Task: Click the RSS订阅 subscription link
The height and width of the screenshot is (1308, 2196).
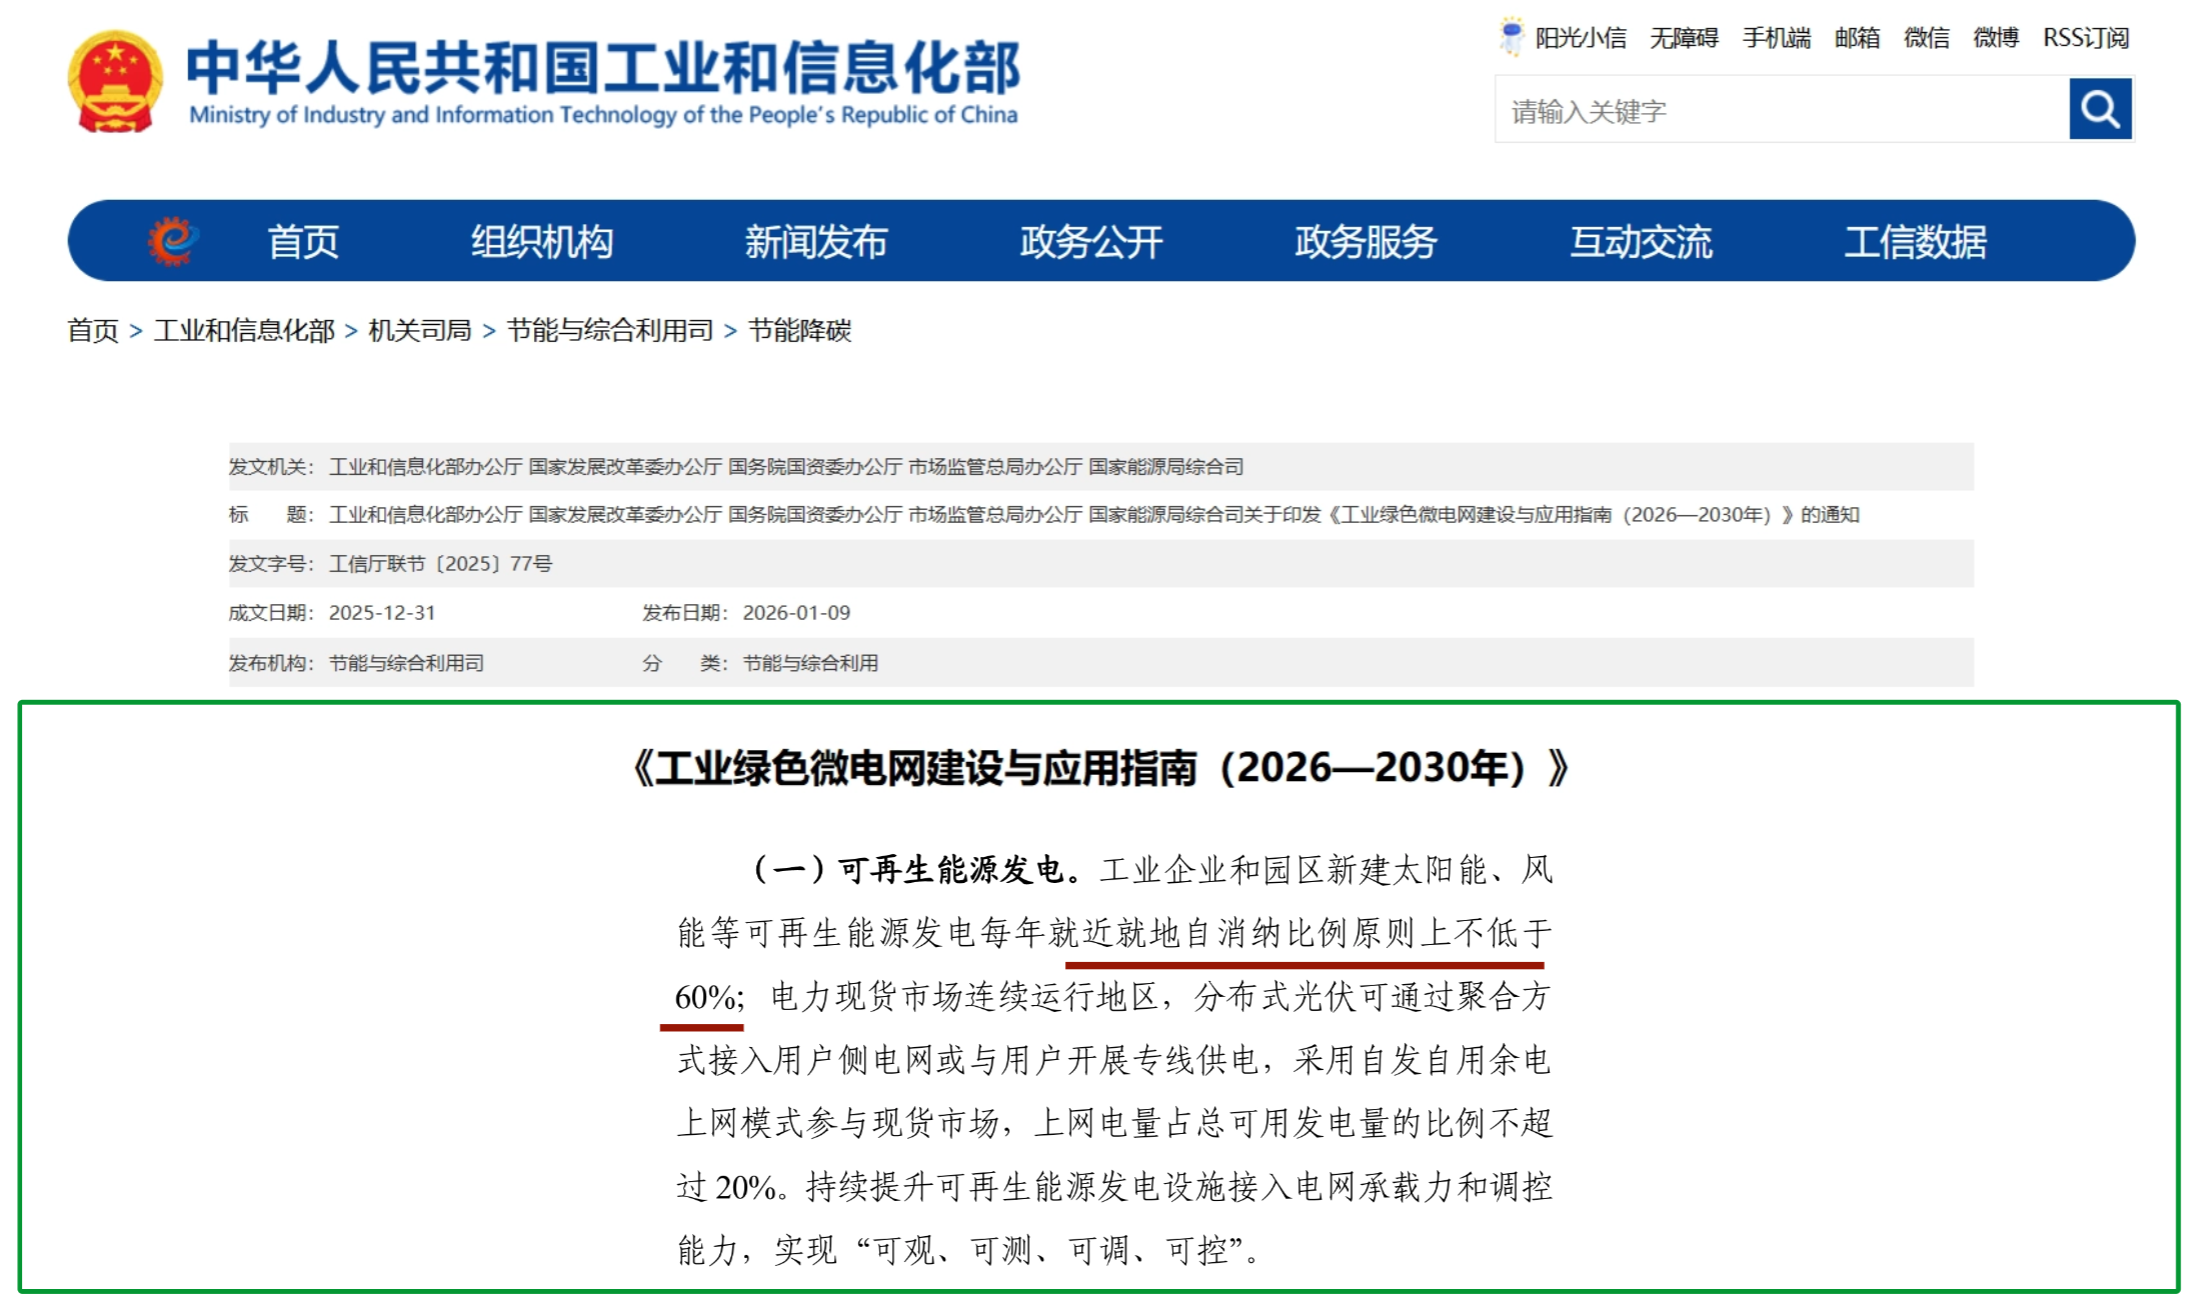Action: [2085, 38]
